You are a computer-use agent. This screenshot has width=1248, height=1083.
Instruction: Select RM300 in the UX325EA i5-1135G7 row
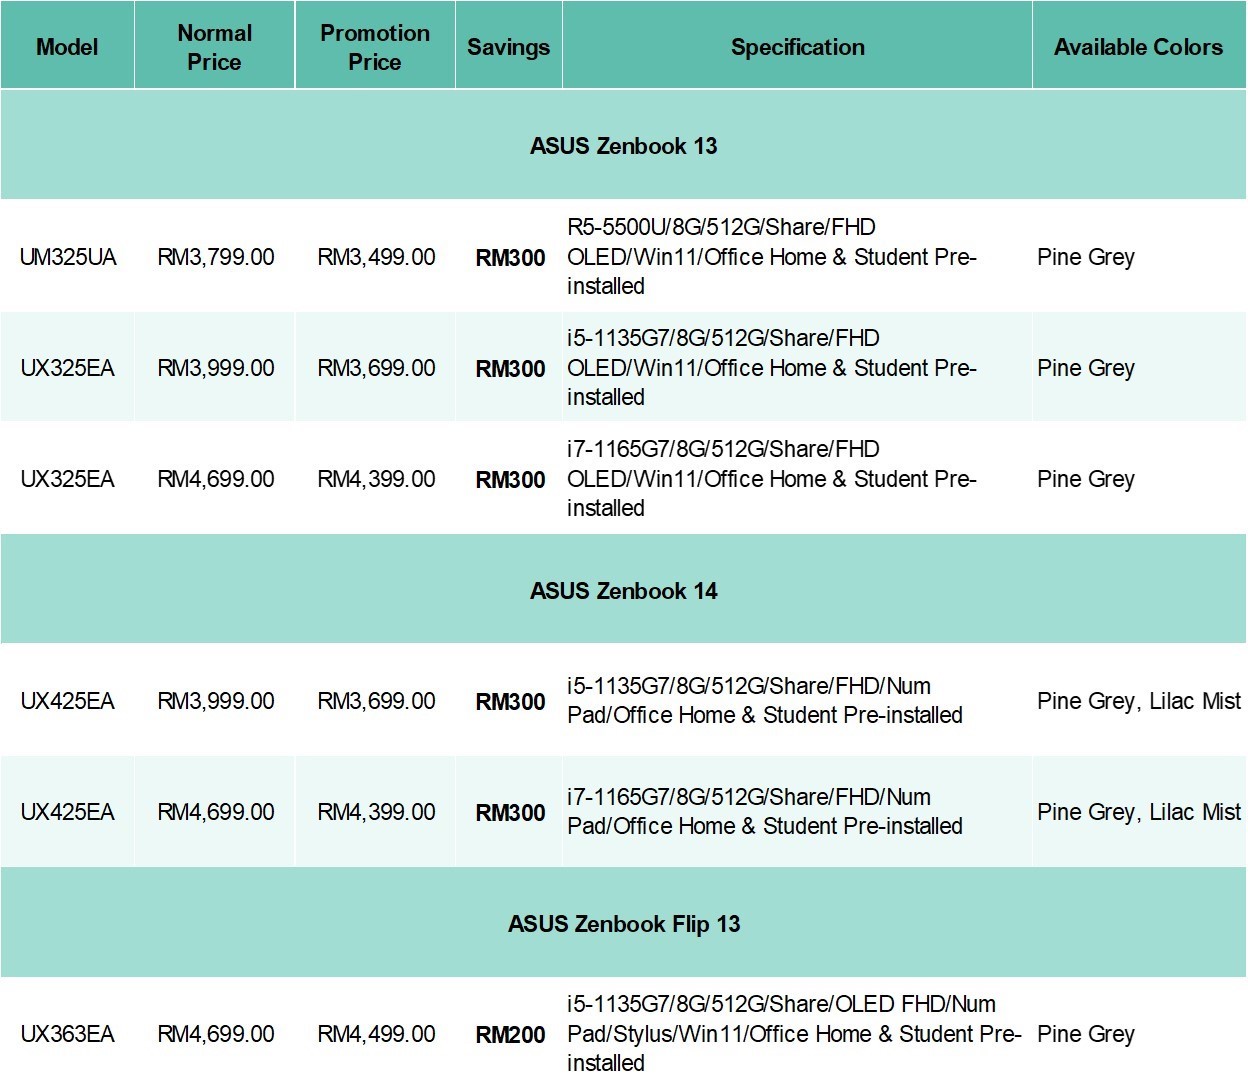point(510,369)
